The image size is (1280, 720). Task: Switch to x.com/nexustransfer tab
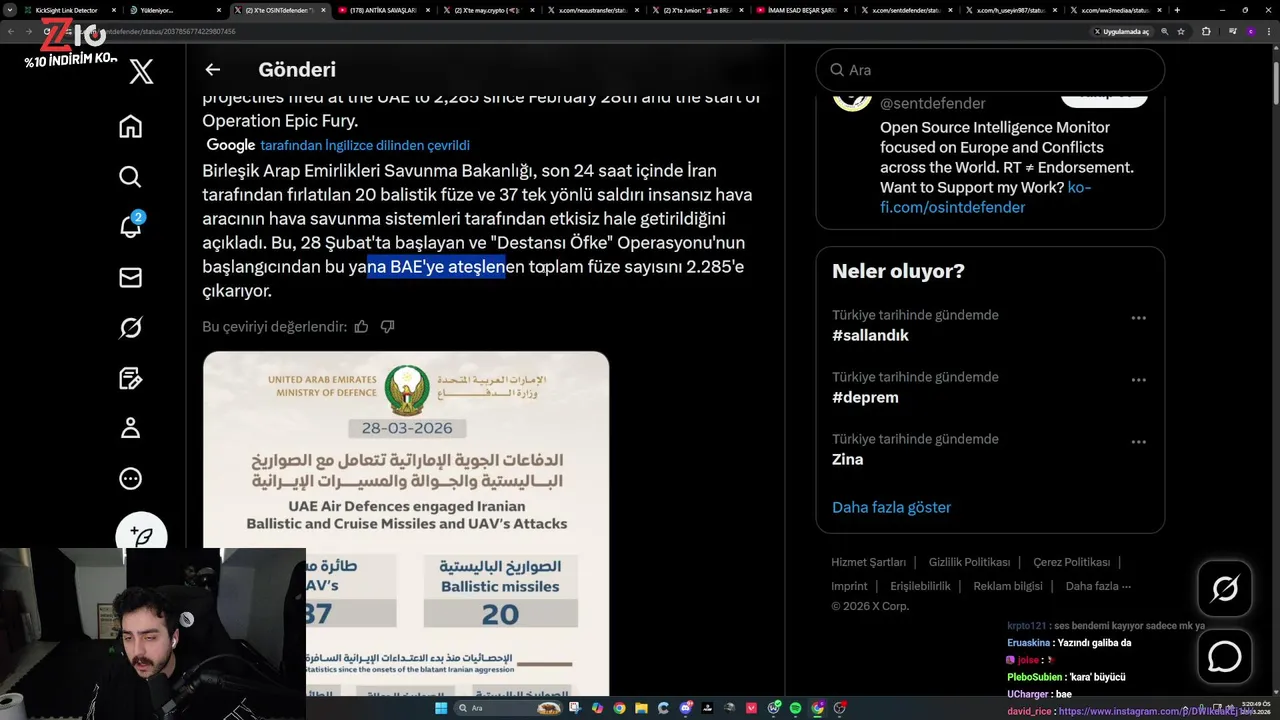[594, 10]
